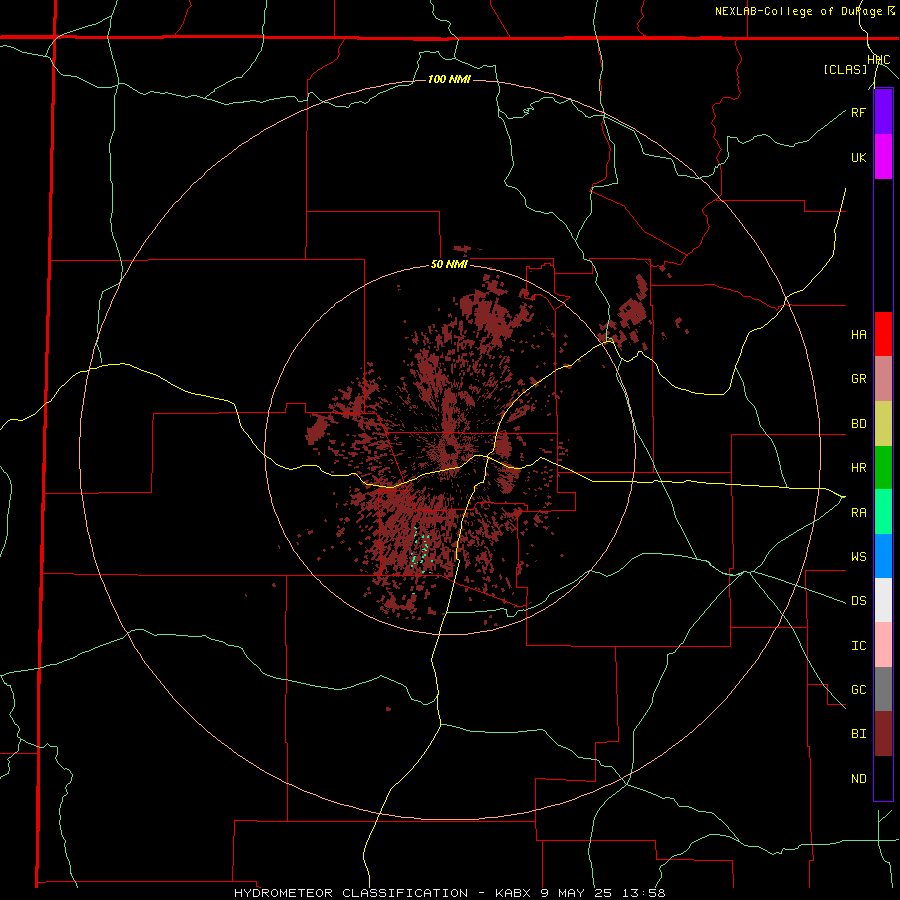Screen dimensions: 900x900
Task: Click the RF legend label
Action: pos(858,112)
